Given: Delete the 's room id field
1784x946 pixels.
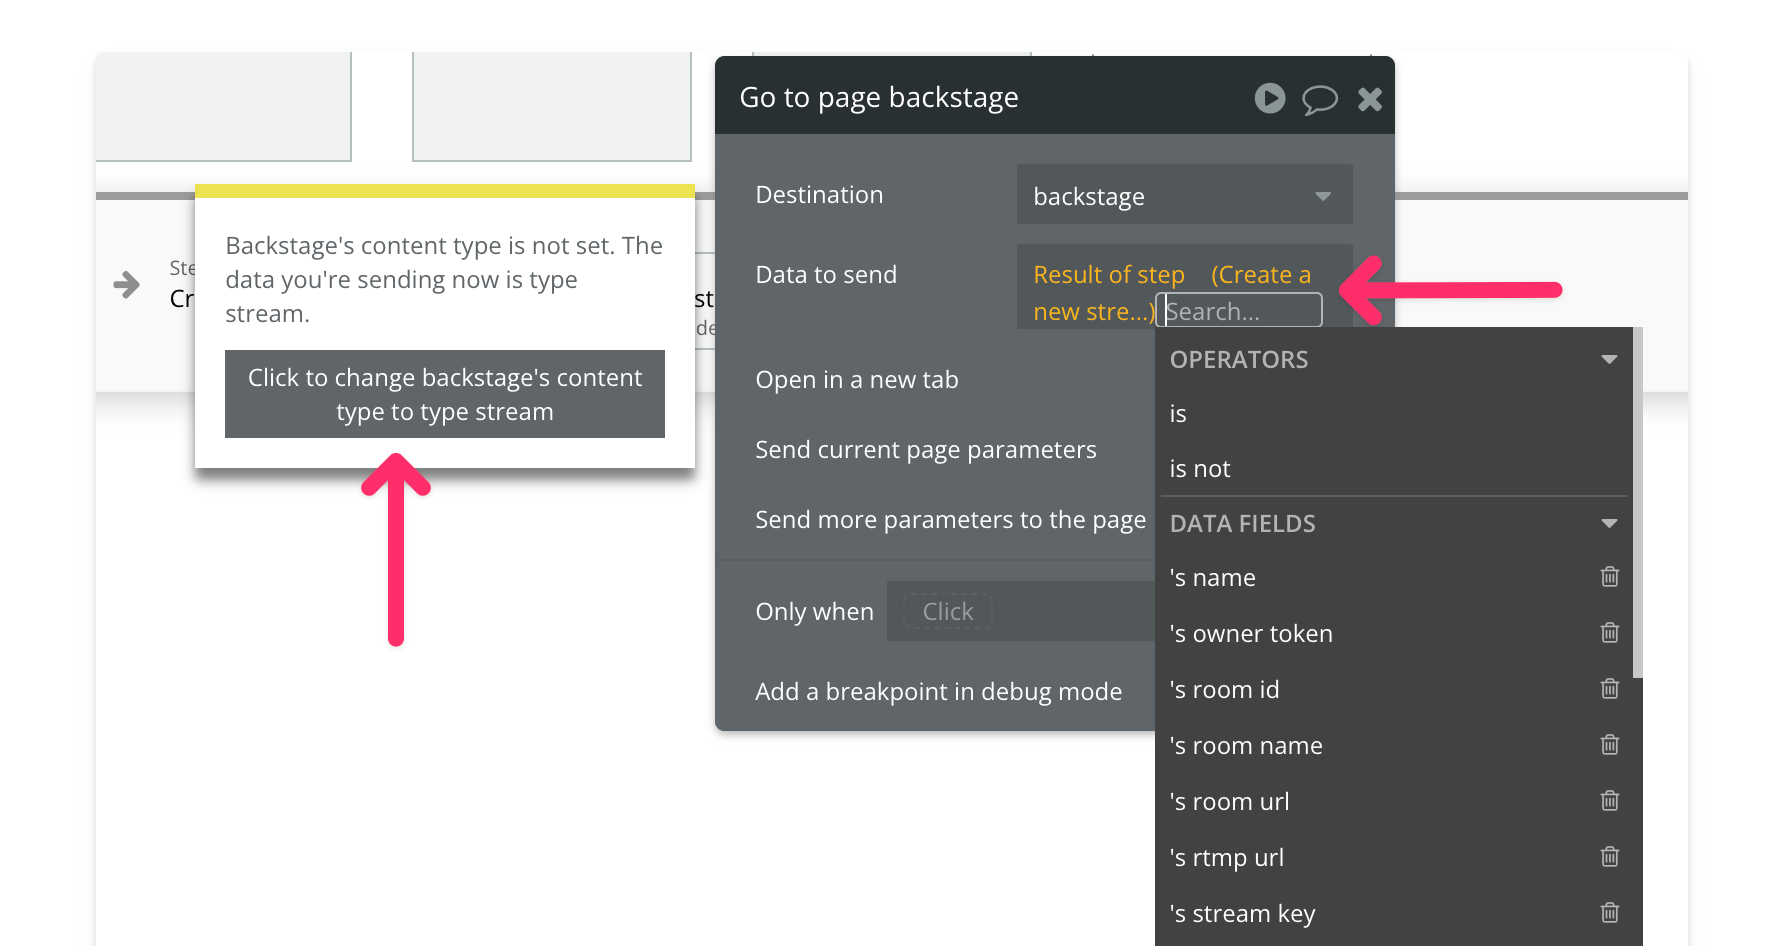Looking at the screenshot, I should coord(1609,689).
